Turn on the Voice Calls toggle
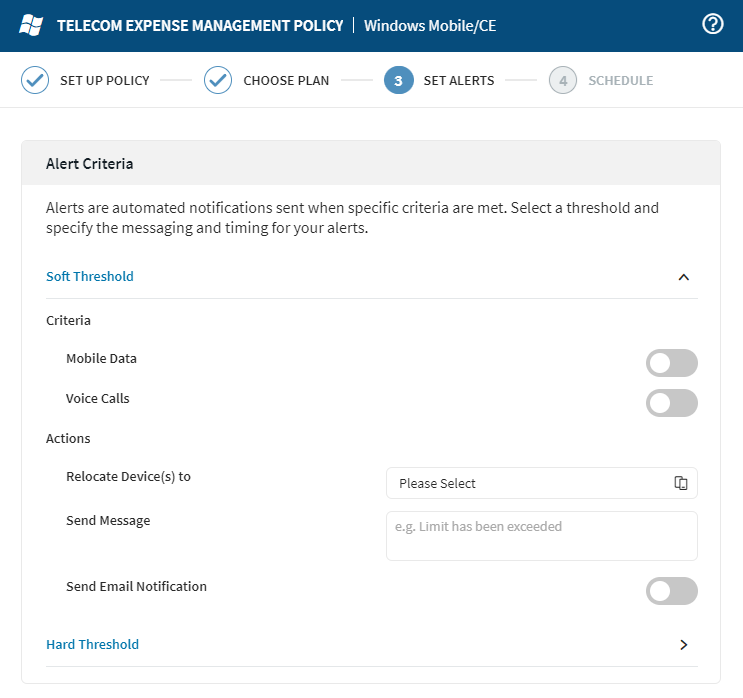 [x=671, y=403]
